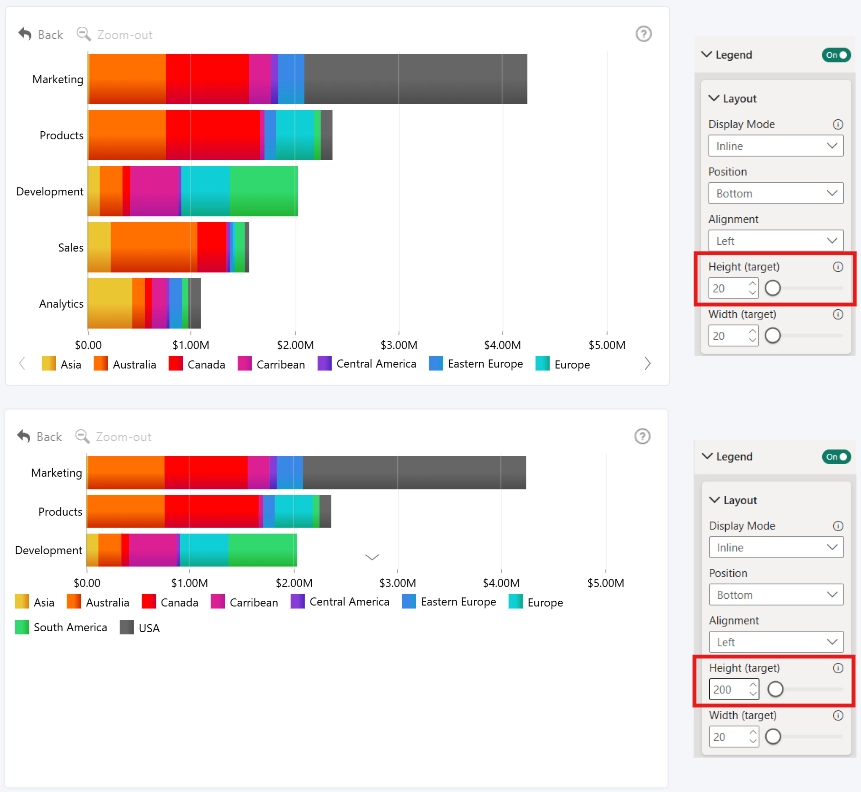Image resolution: width=861 pixels, height=792 pixels.
Task: Turn off the Legend toggle in lower panel
Action: pyautogui.click(x=836, y=456)
